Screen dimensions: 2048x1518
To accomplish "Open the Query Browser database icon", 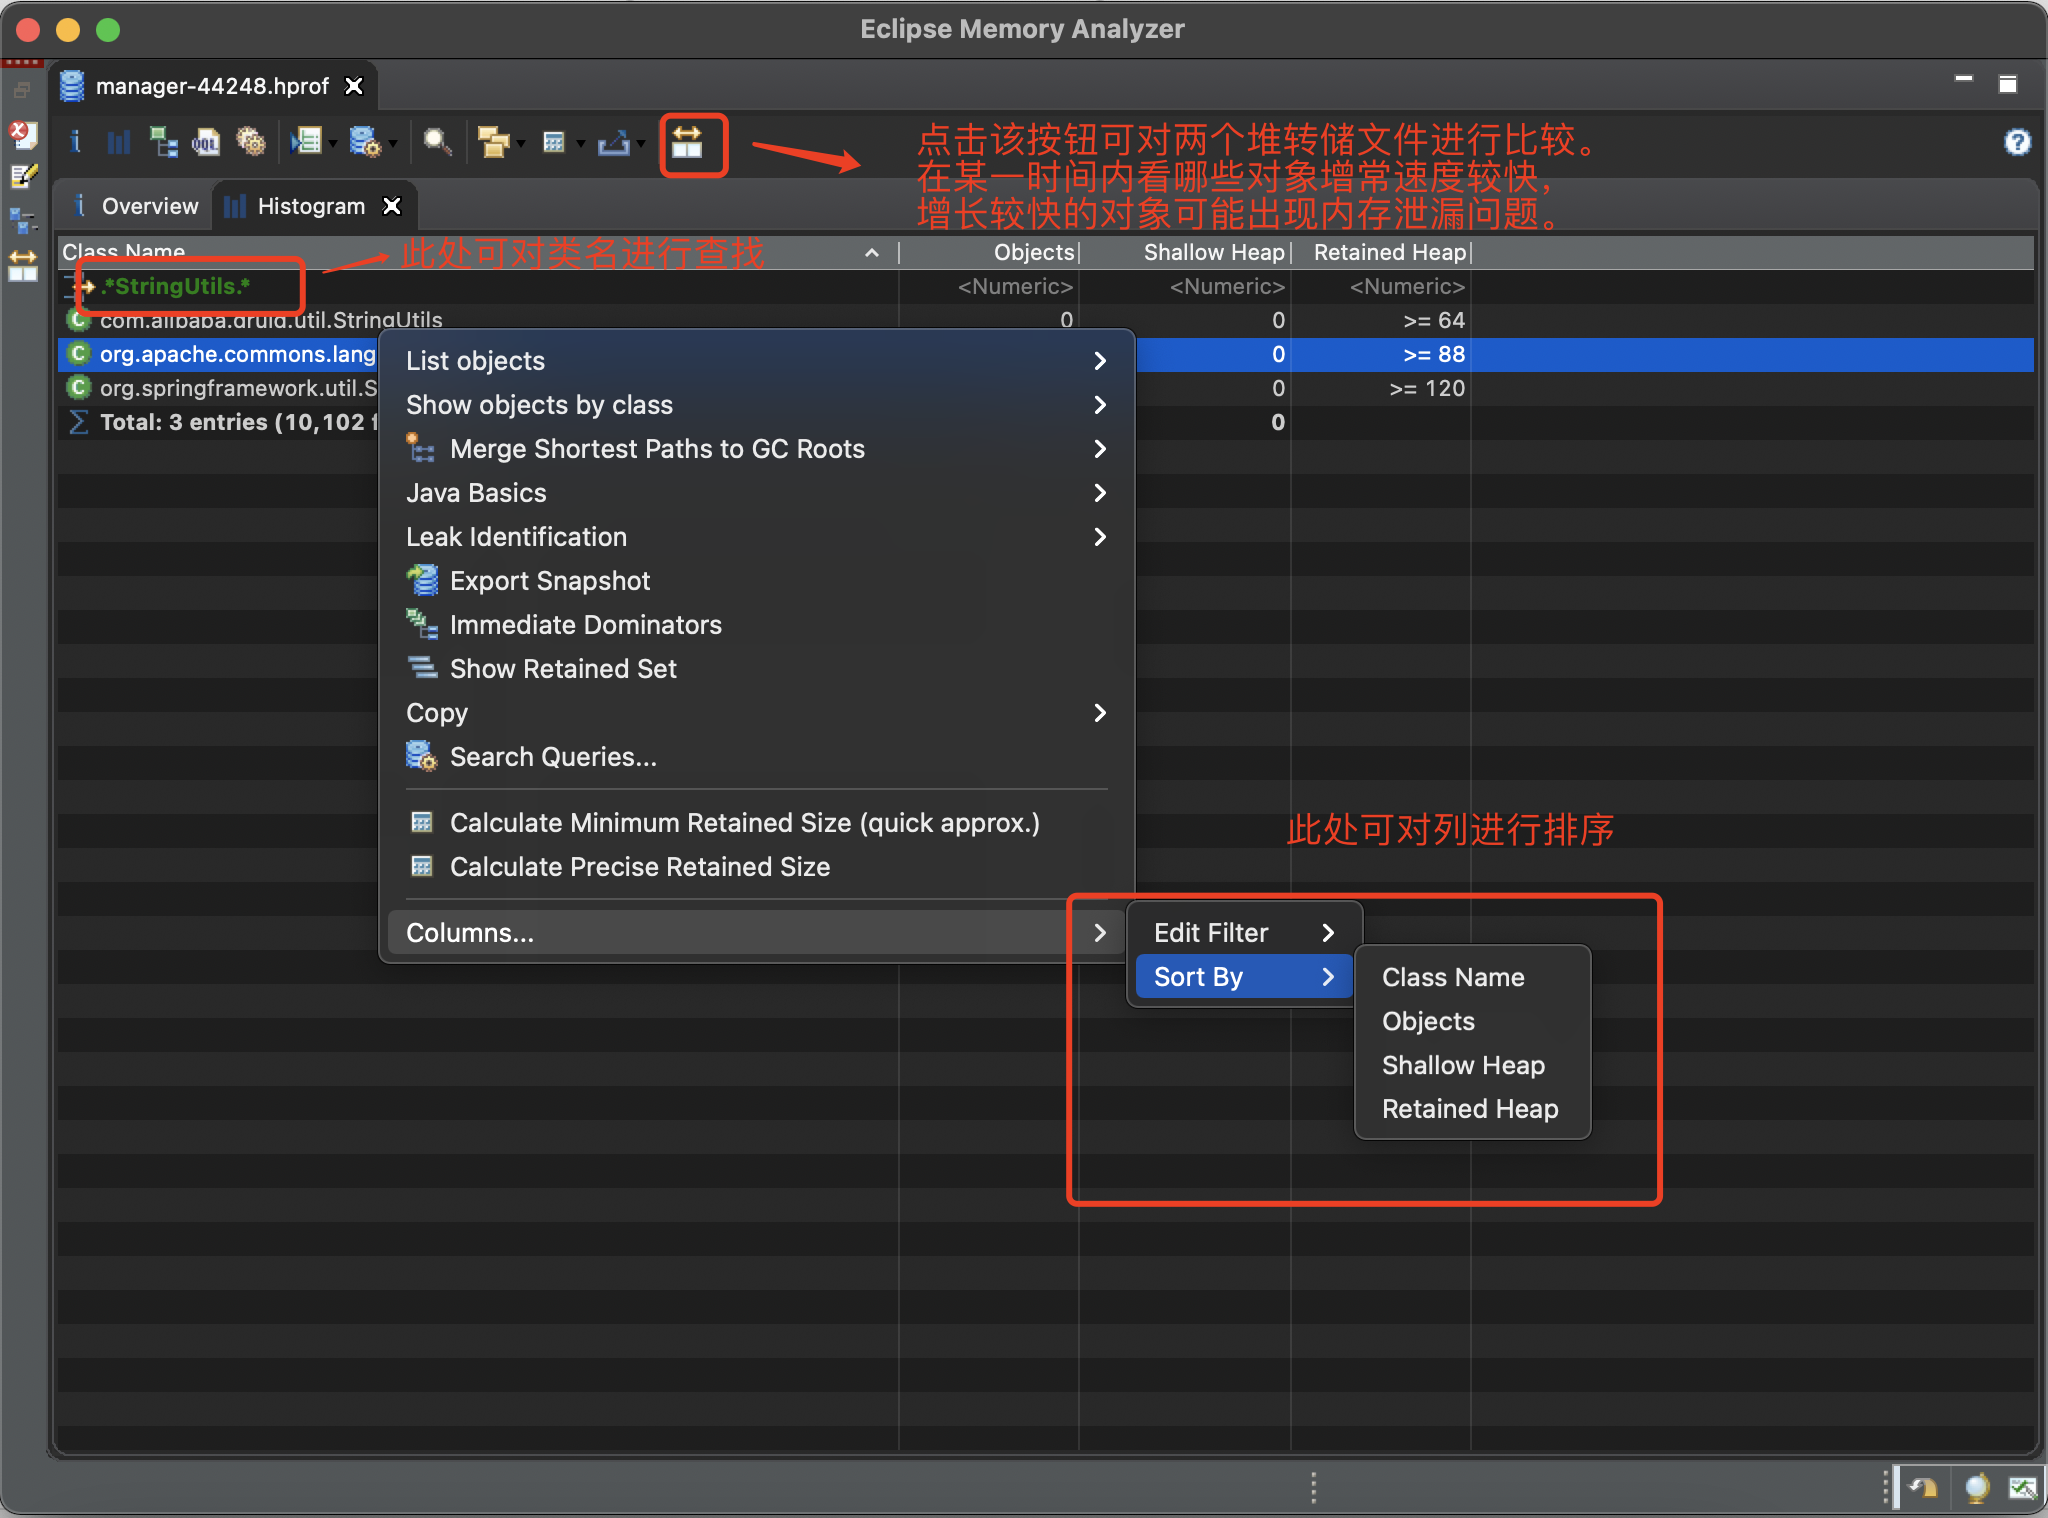I will [x=365, y=142].
